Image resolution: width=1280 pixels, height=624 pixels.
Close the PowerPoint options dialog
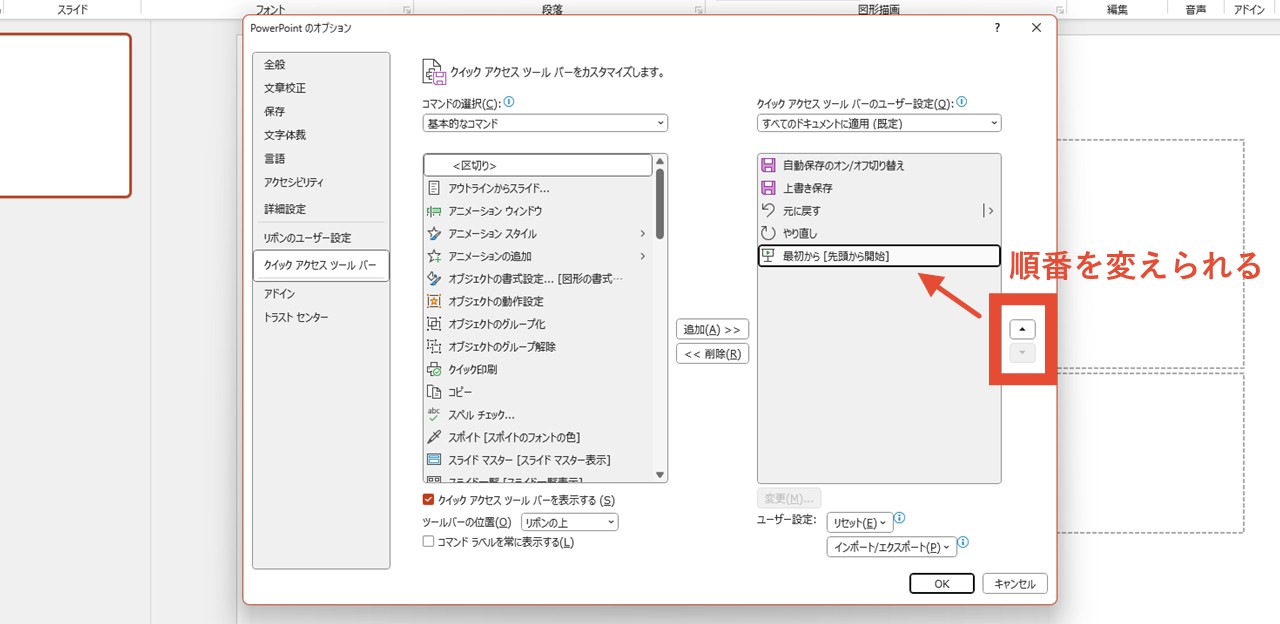point(1036,28)
